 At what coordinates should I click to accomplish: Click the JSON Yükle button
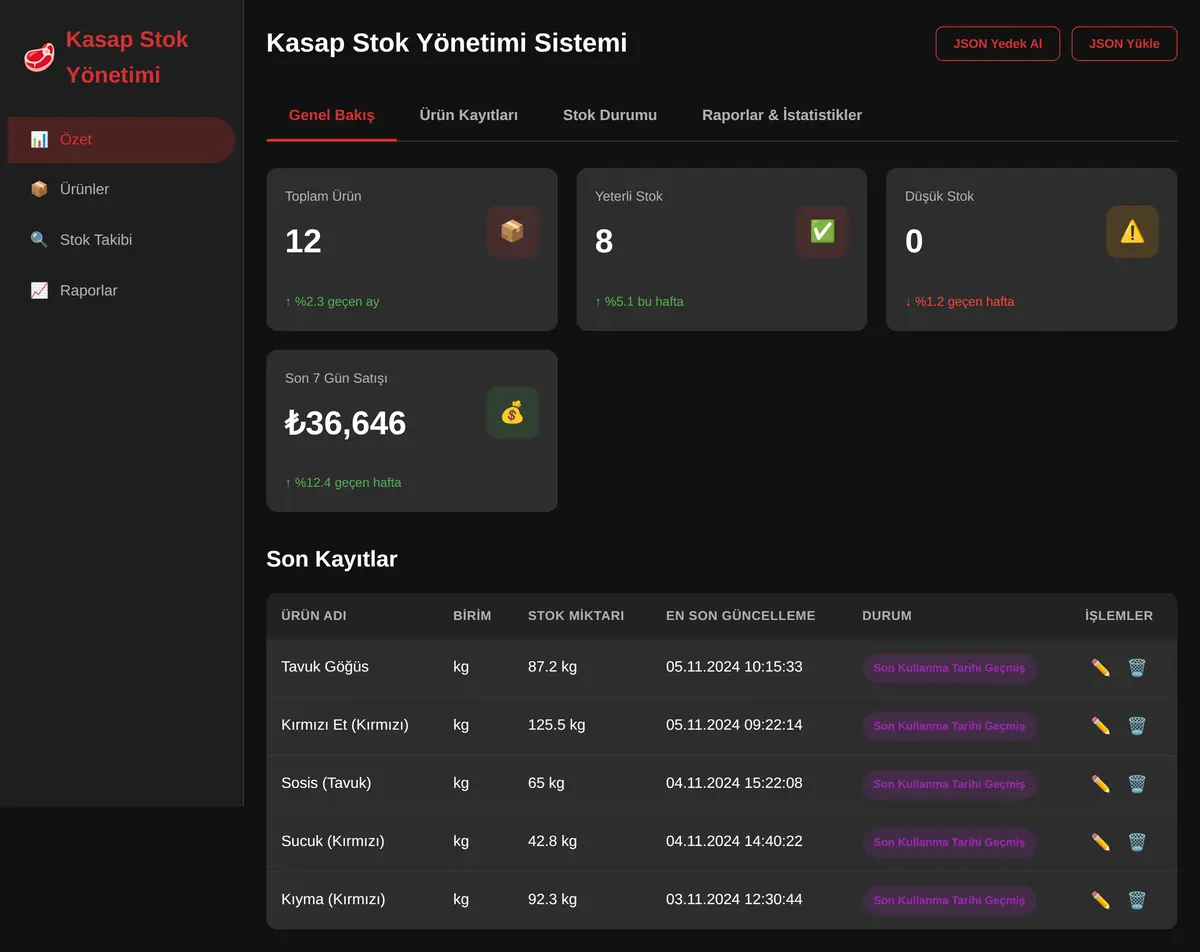click(1125, 44)
